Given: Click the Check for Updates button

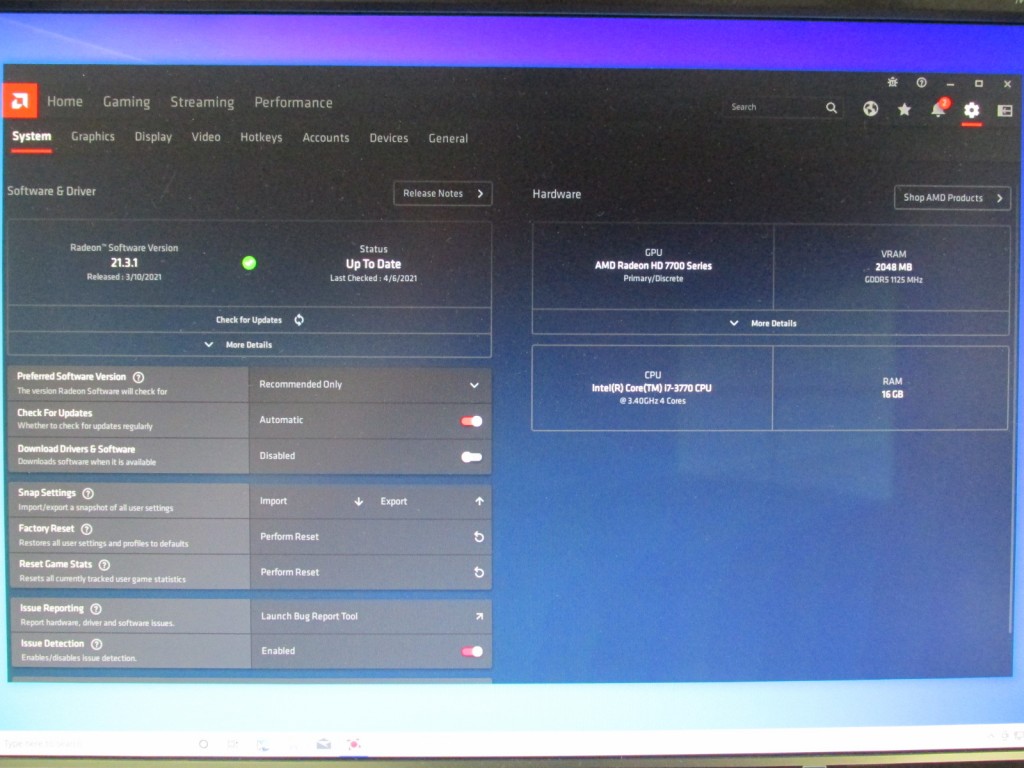Looking at the screenshot, I should click(x=249, y=320).
